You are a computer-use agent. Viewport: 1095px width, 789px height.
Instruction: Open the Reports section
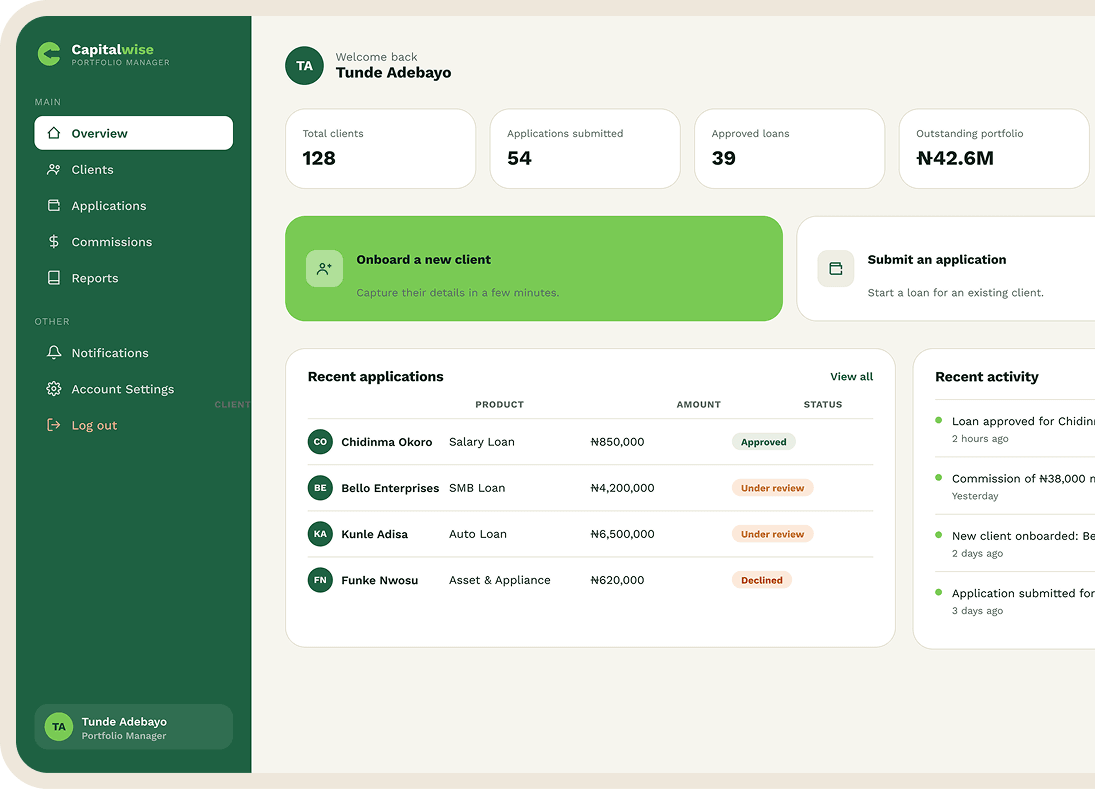coord(133,278)
